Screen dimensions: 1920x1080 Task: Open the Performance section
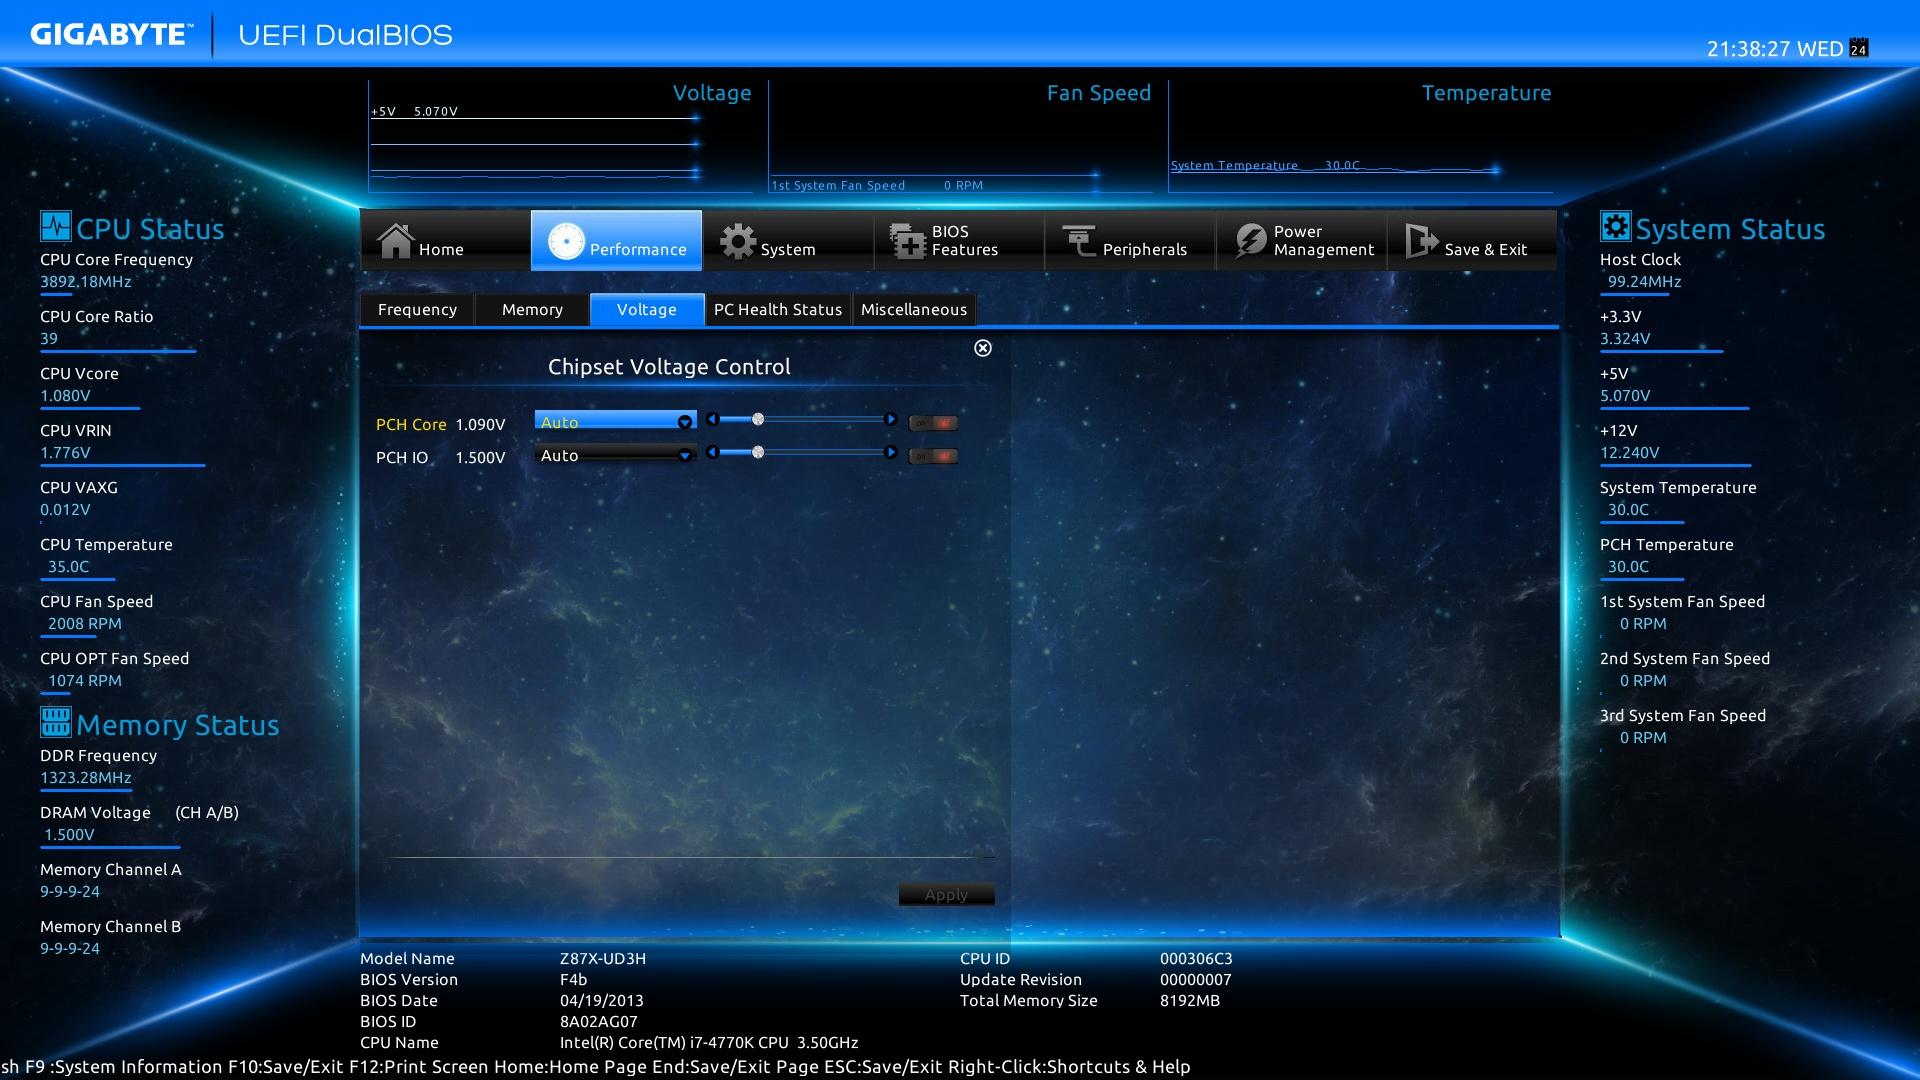click(x=616, y=240)
